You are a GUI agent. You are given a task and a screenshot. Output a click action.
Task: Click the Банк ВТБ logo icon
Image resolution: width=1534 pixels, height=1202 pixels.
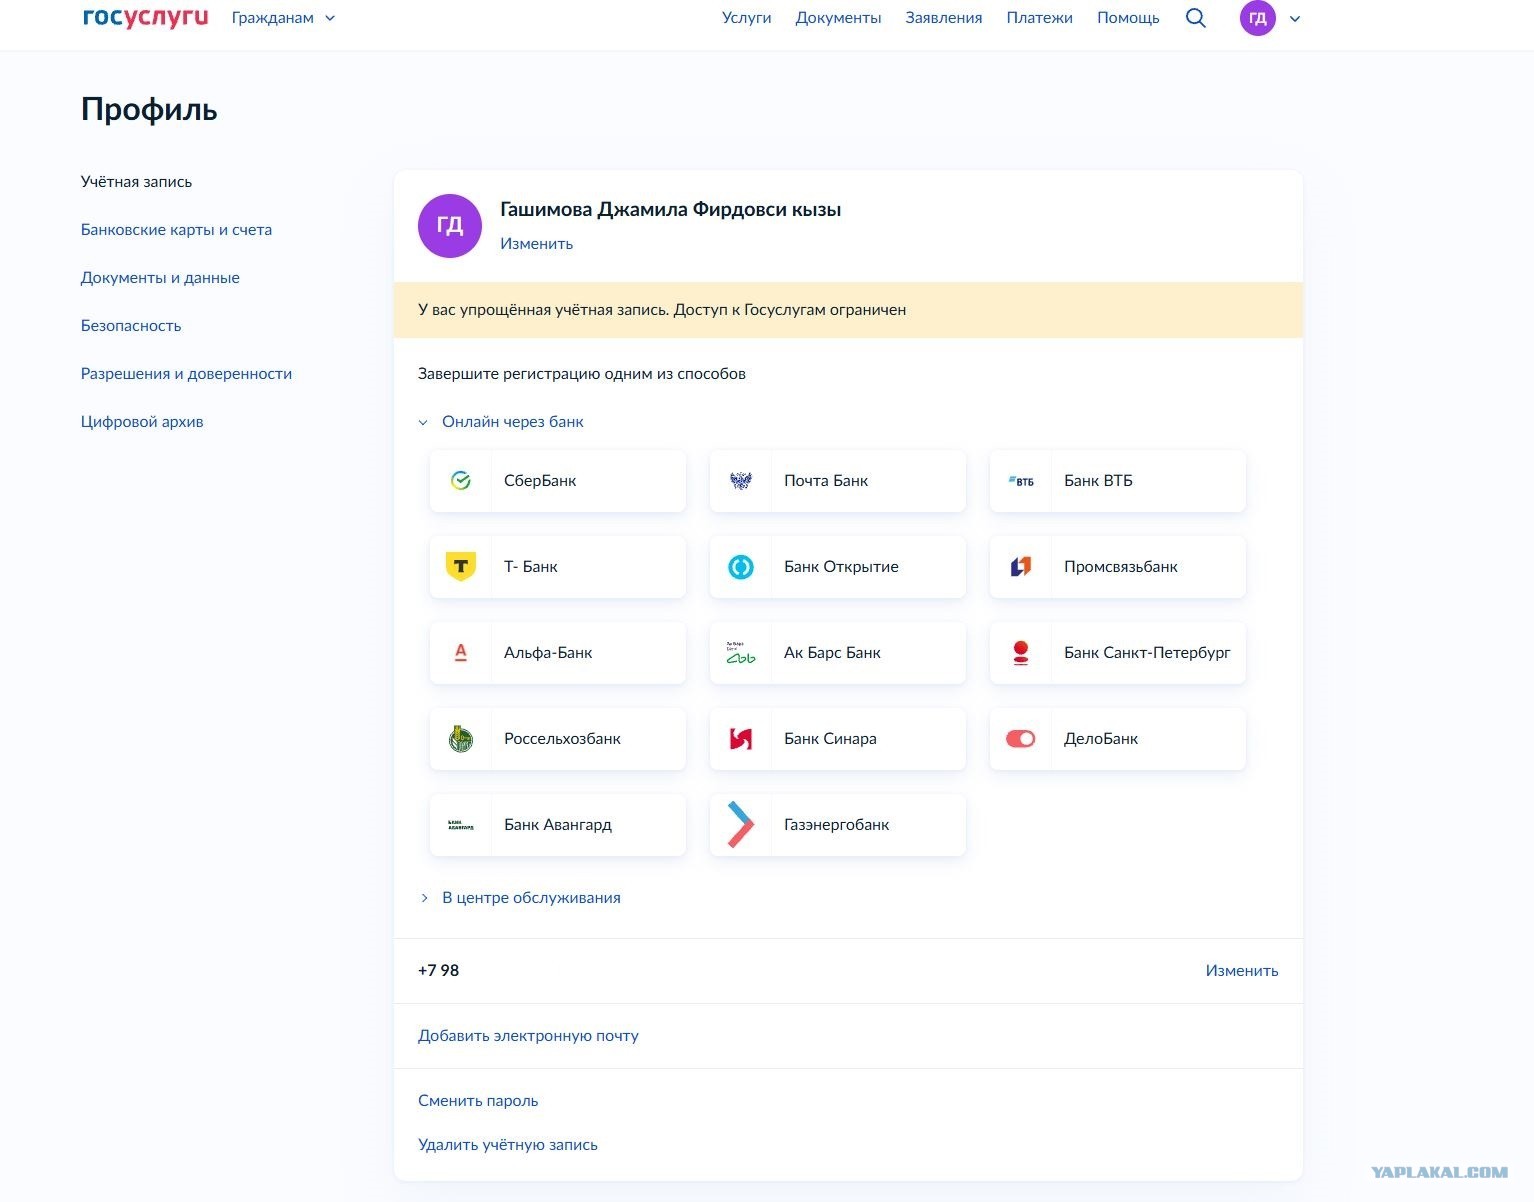click(x=1021, y=481)
